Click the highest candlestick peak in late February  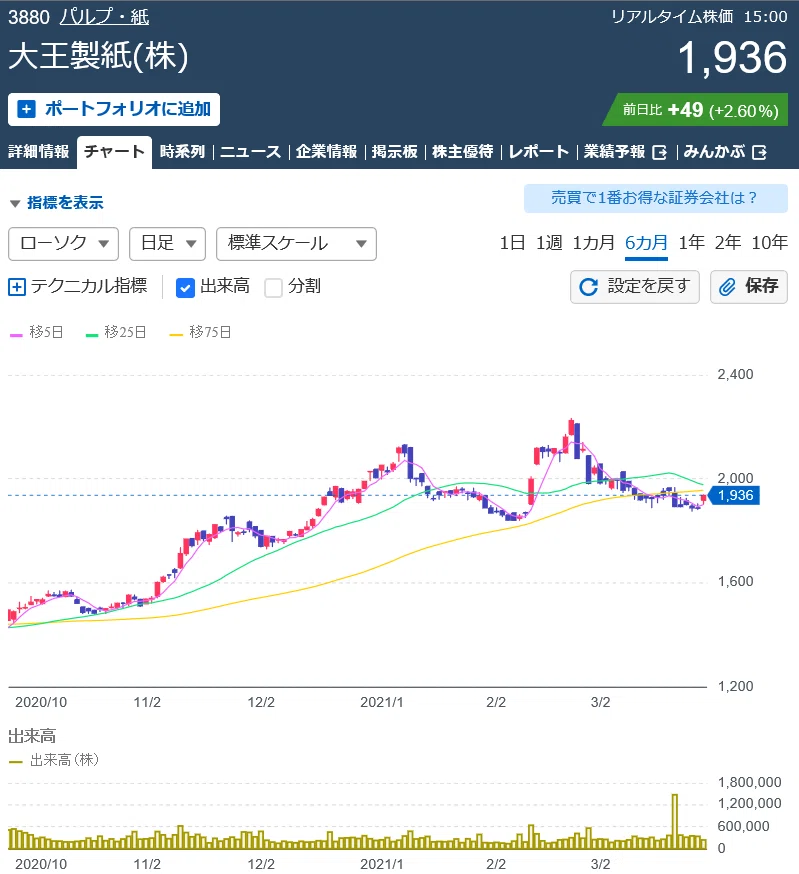pyautogui.click(x=572, y=429)
